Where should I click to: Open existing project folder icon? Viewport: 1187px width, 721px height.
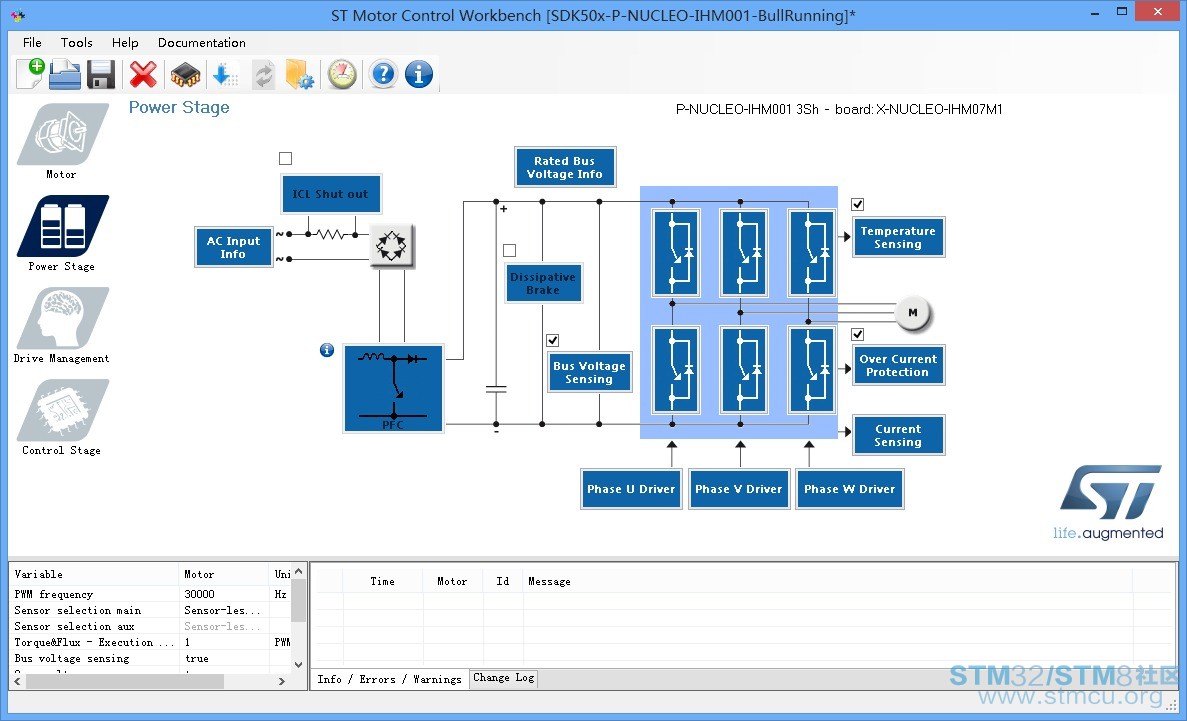[x=65, y=74]
